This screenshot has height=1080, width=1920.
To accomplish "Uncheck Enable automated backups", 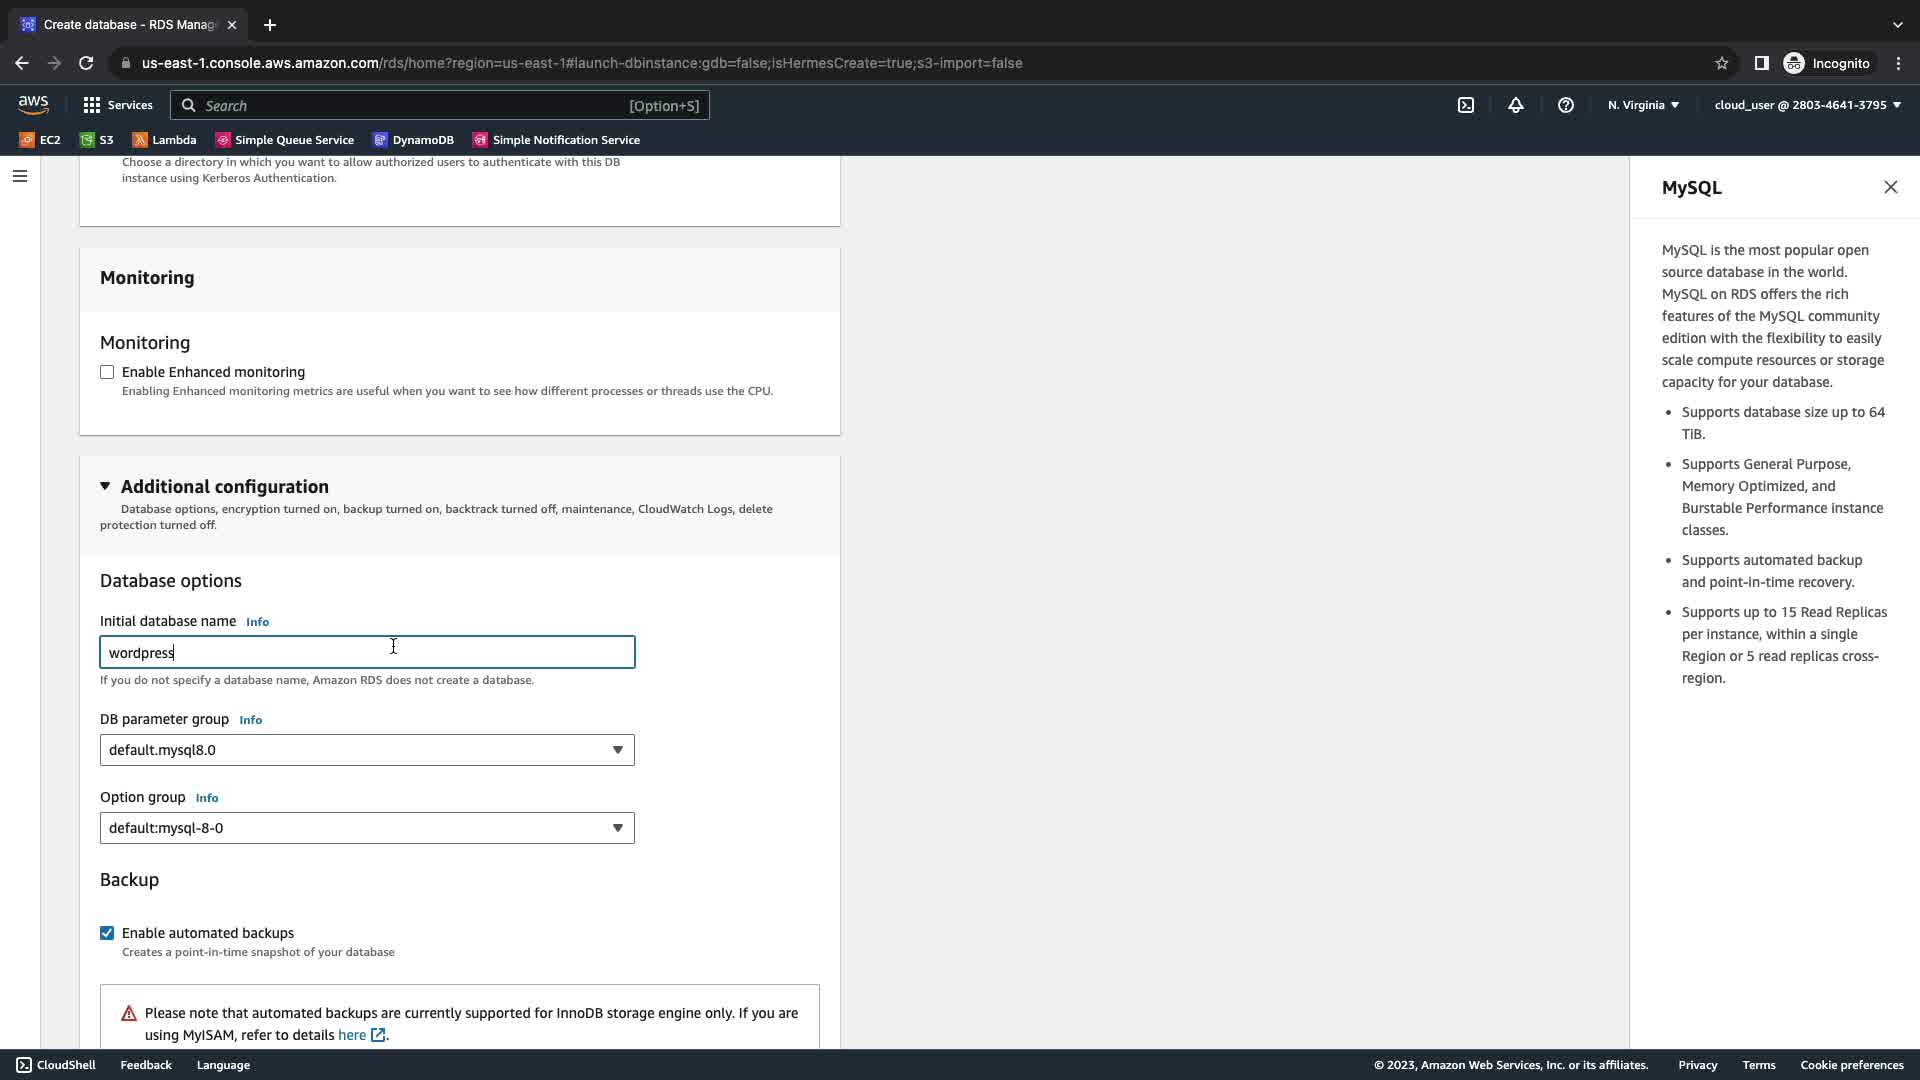I will pyautogui.click(x=107, y=933).
